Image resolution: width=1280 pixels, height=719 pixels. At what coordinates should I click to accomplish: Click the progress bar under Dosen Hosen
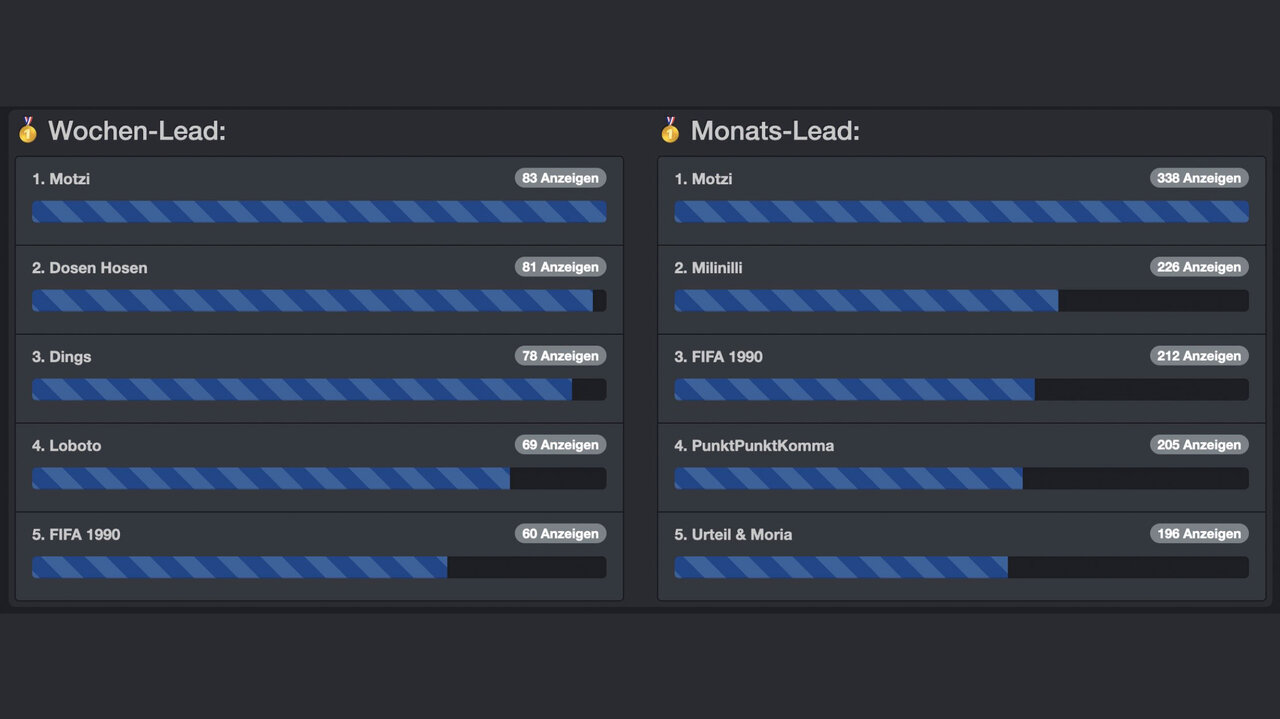click(319, 301)
